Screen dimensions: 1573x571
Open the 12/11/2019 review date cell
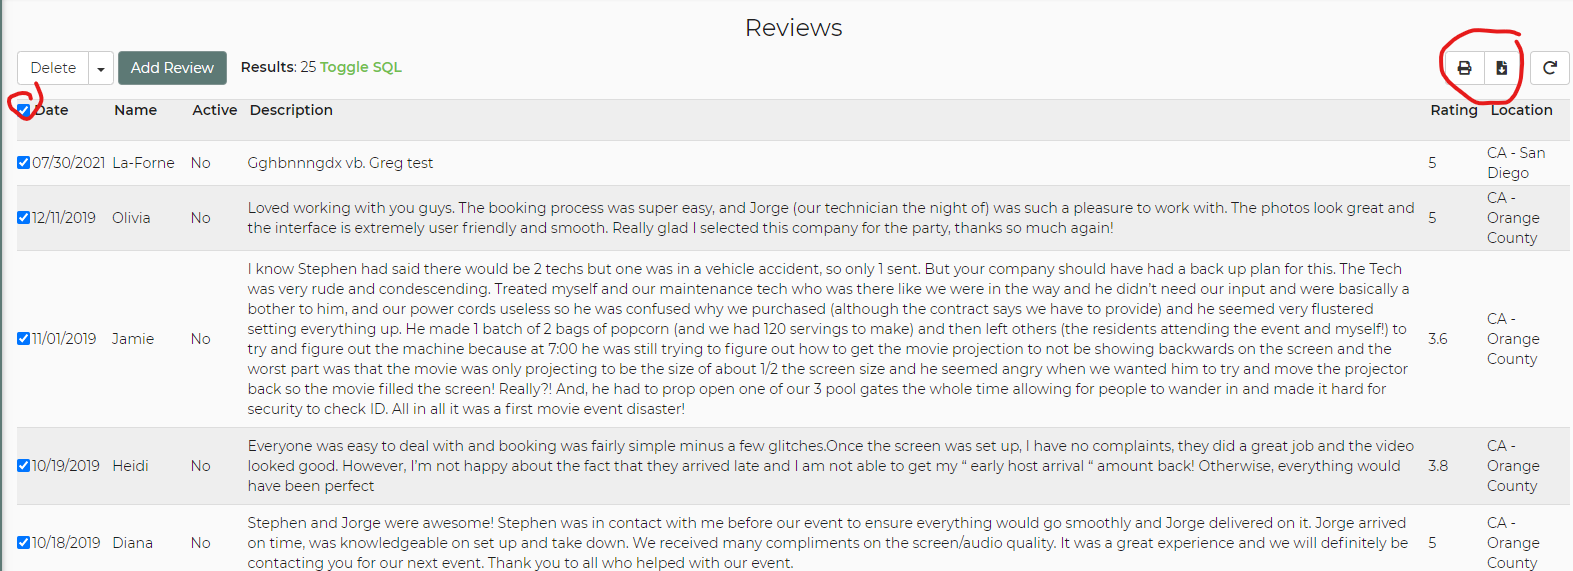64,218
